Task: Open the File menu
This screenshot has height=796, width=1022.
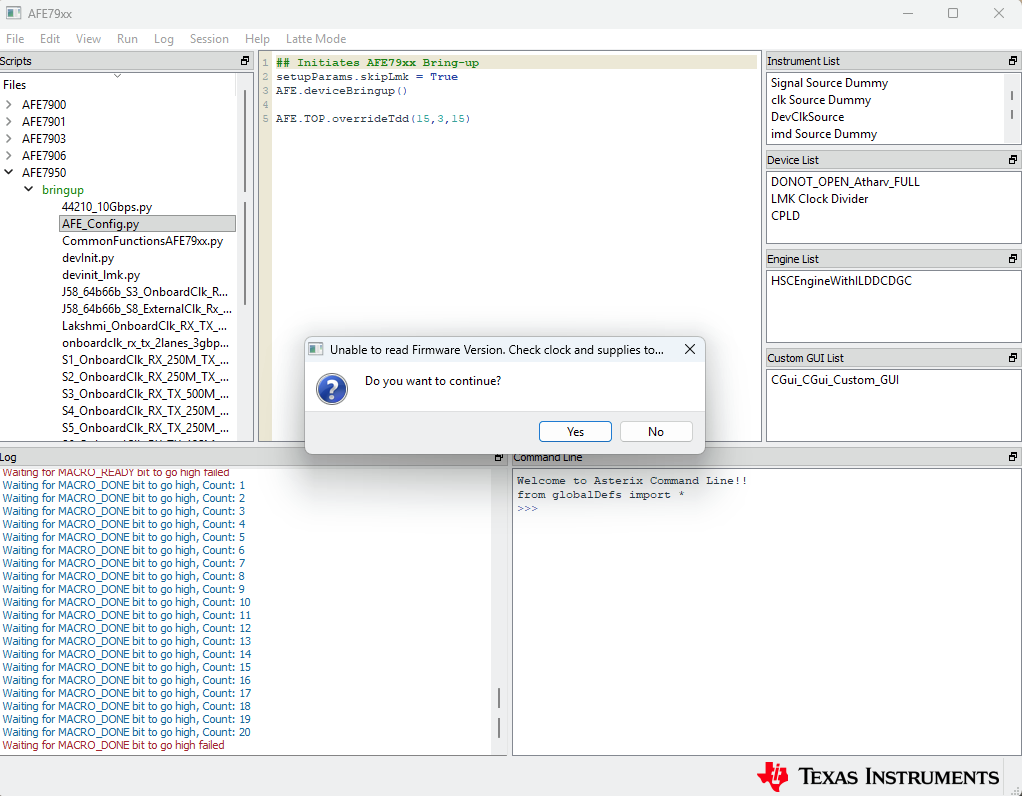Action: click(x=15, y=39)
